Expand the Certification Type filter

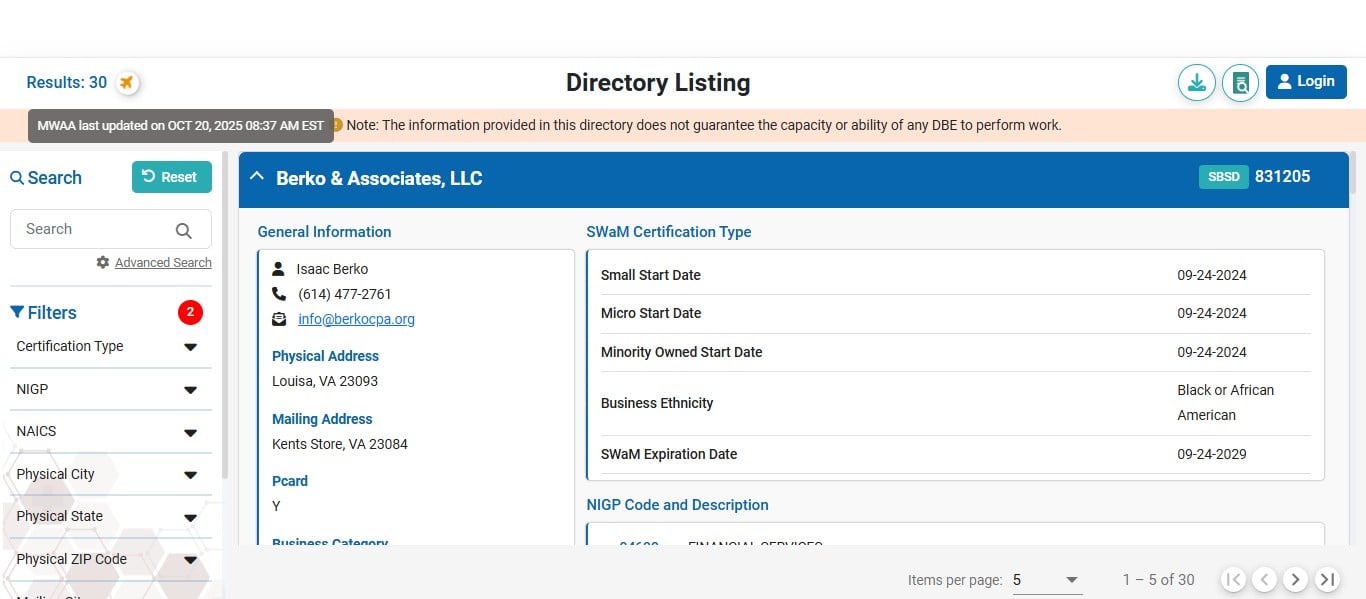(110, 347)
